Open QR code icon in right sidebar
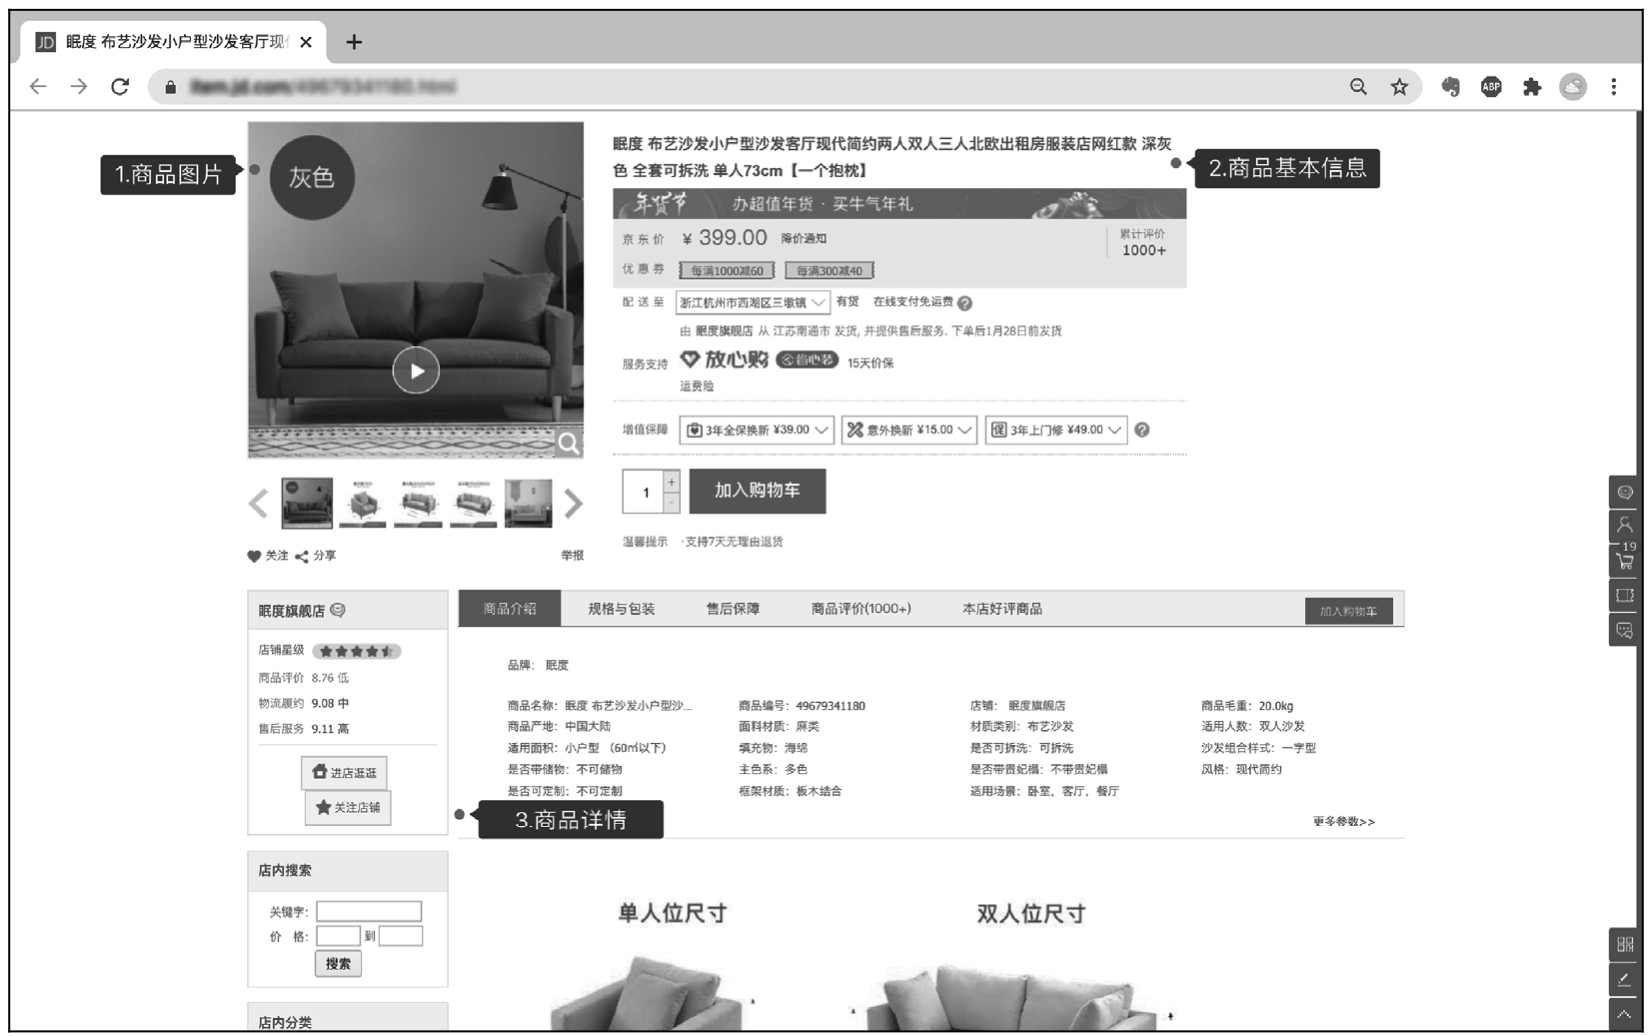Screen dimensions: 1652x1036 click(x=1625, y=945)
